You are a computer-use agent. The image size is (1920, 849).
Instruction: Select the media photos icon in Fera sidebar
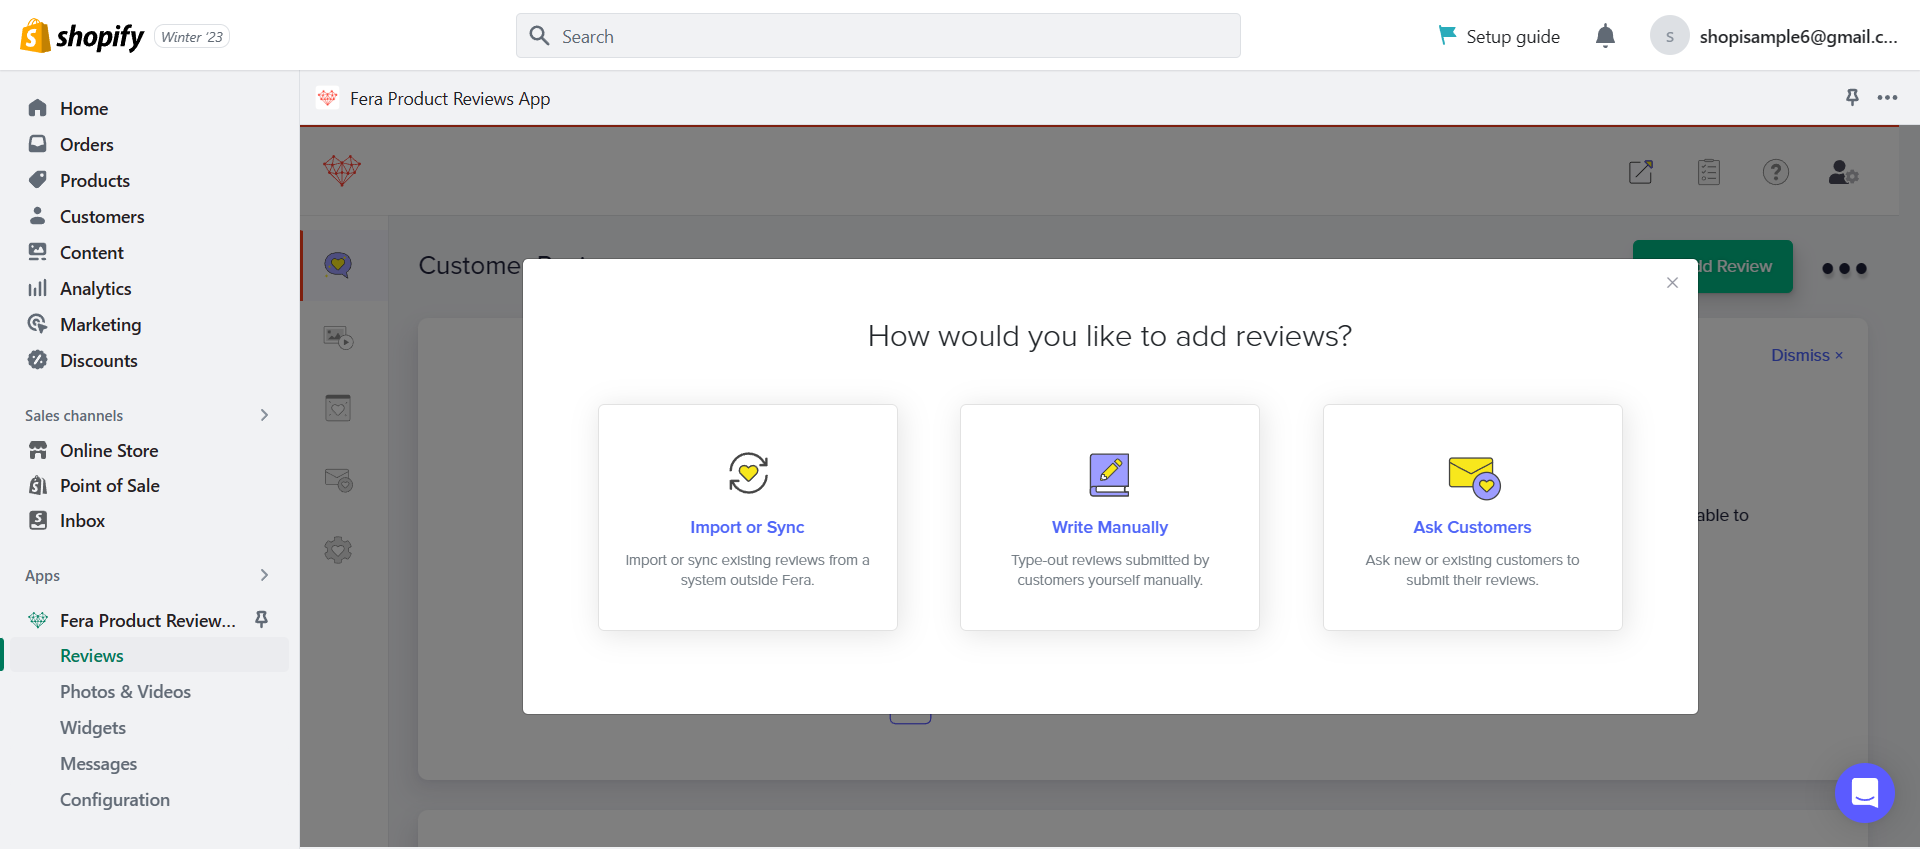coord(338,337)
